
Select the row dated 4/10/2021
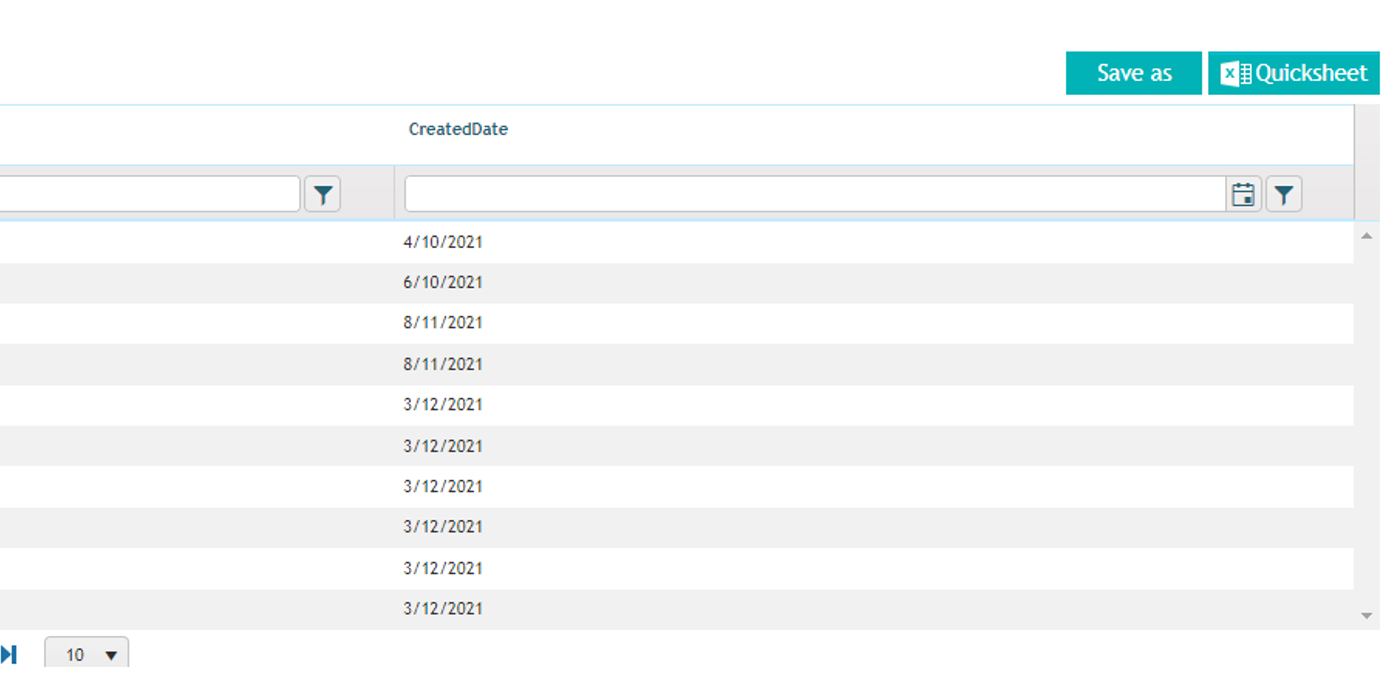[677, 242]
